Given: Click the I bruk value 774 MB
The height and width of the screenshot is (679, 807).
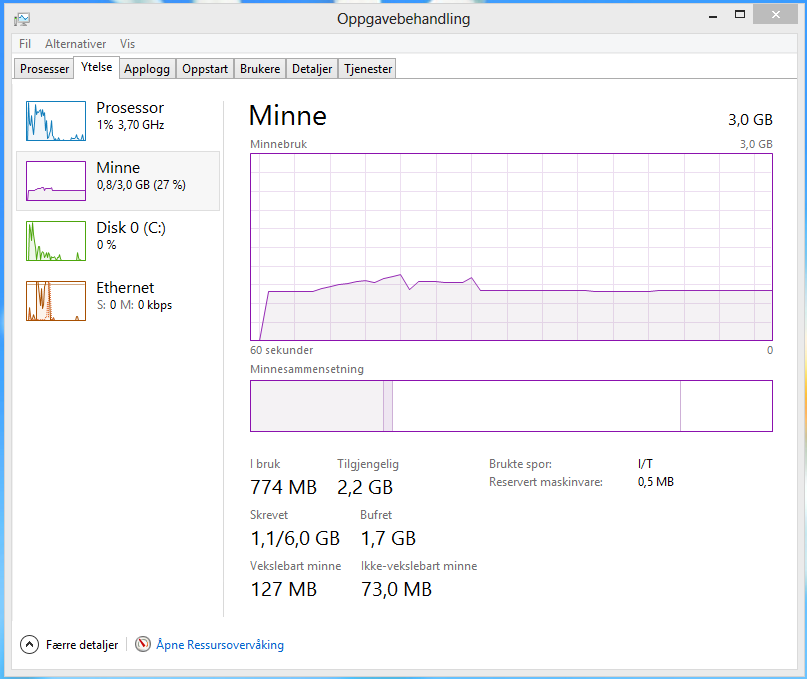Looking at the screenshot, I should [284, 487].
